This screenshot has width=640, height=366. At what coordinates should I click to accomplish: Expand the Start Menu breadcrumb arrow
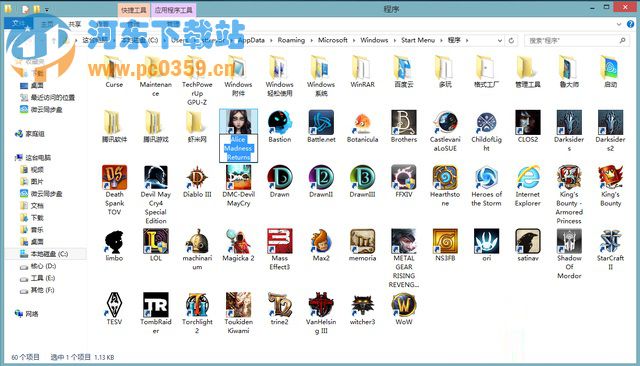click(x=442, y=40)
